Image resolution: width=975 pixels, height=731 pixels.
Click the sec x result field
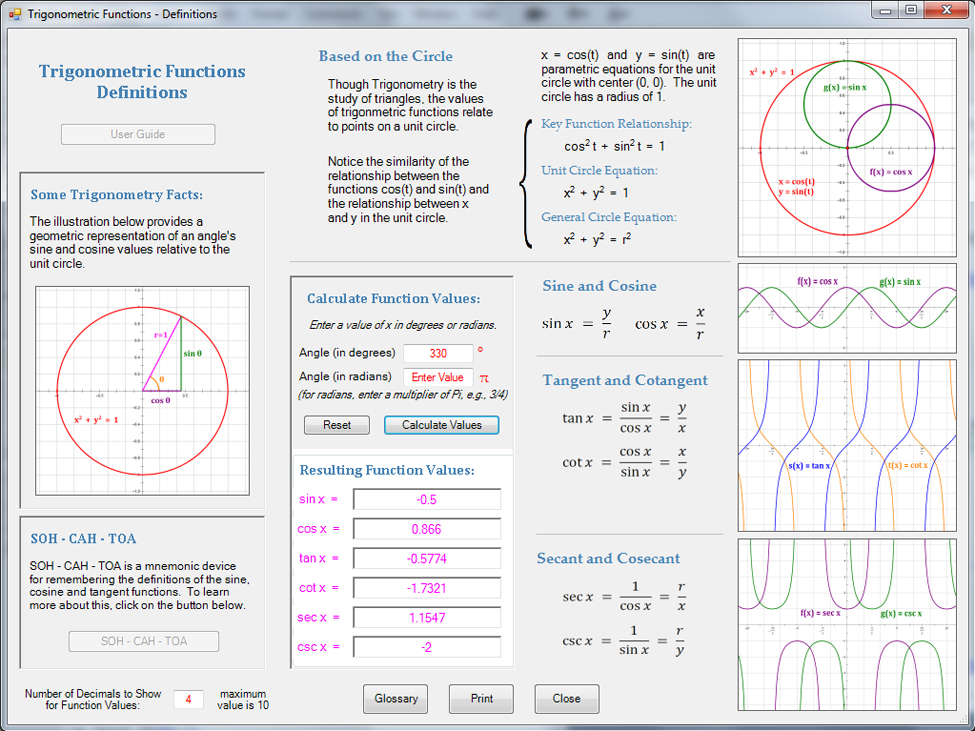[x=427, y=618]
